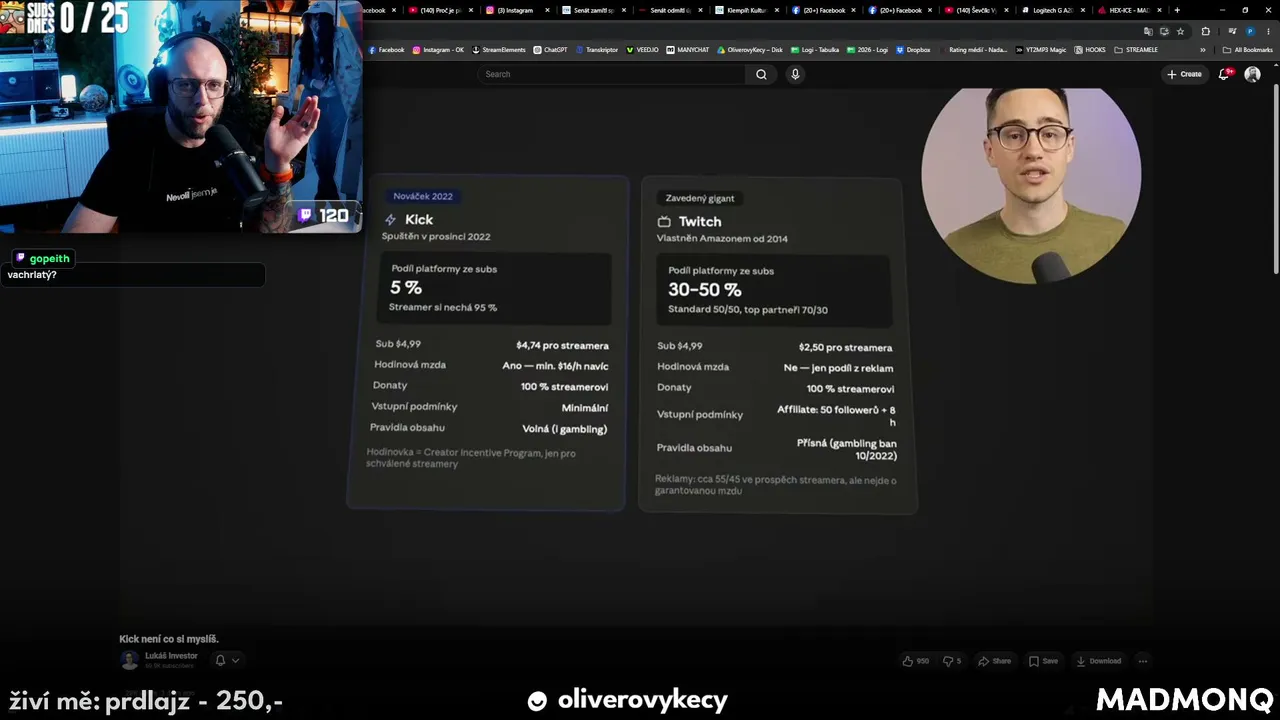Click the '$2,50 pro streamera' value
The image size is (1280, 720).
[x=846, y=347]
